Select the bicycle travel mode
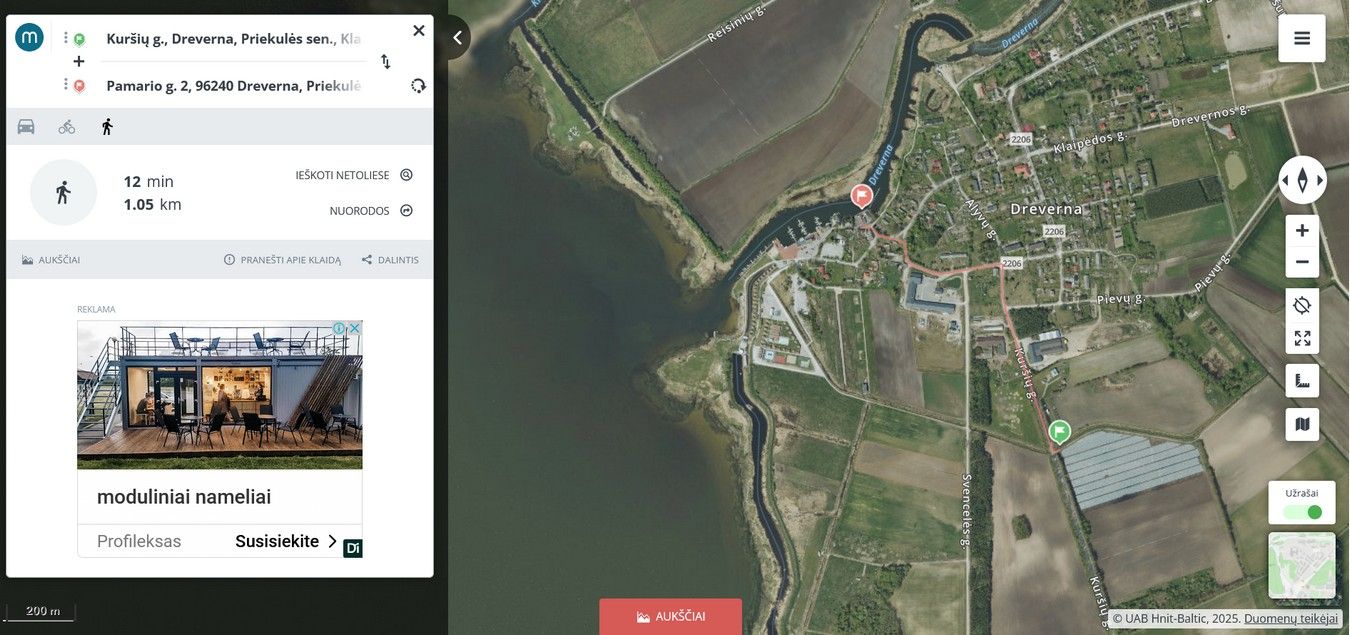The width and height of the screenshot is (1350, 635). 67,126
